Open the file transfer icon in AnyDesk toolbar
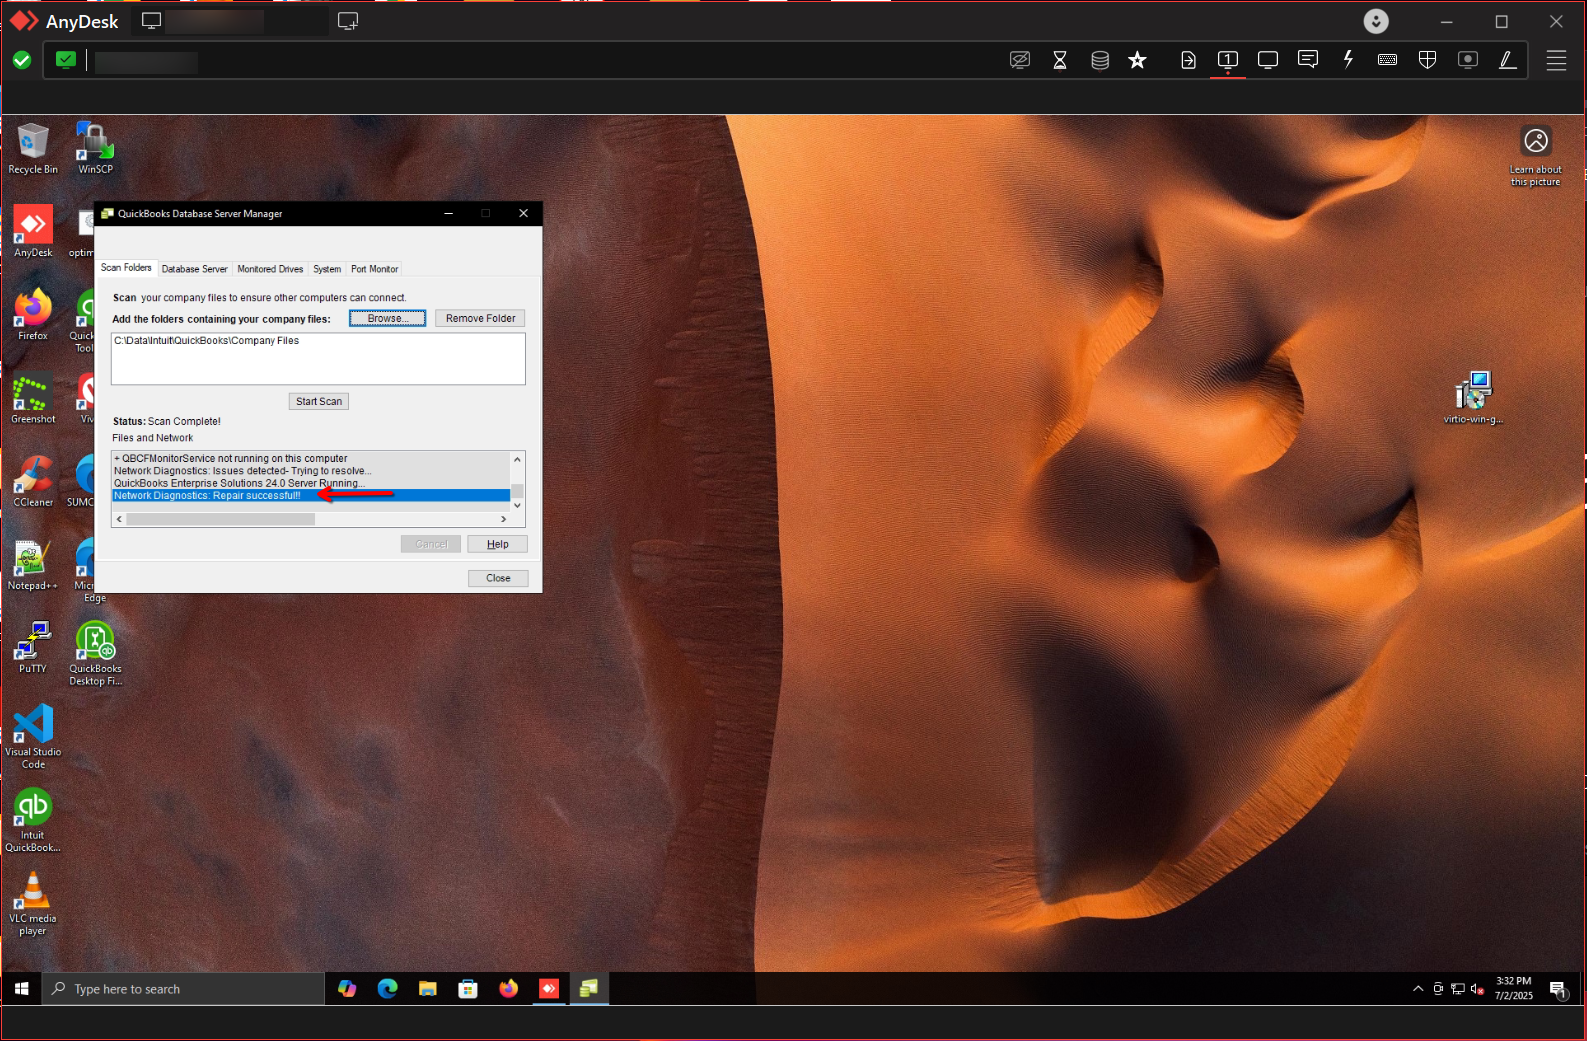 click(x=1188, y=60)
